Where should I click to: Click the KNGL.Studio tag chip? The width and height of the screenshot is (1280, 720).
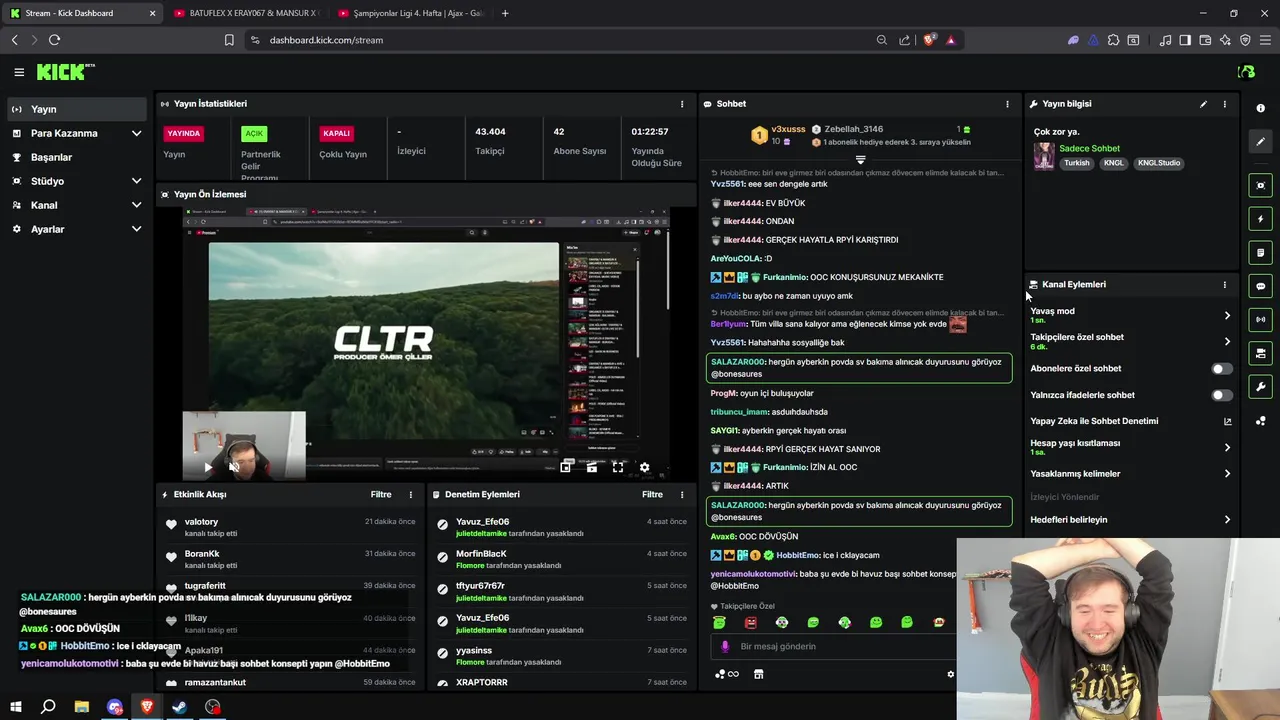point(1159,163)
